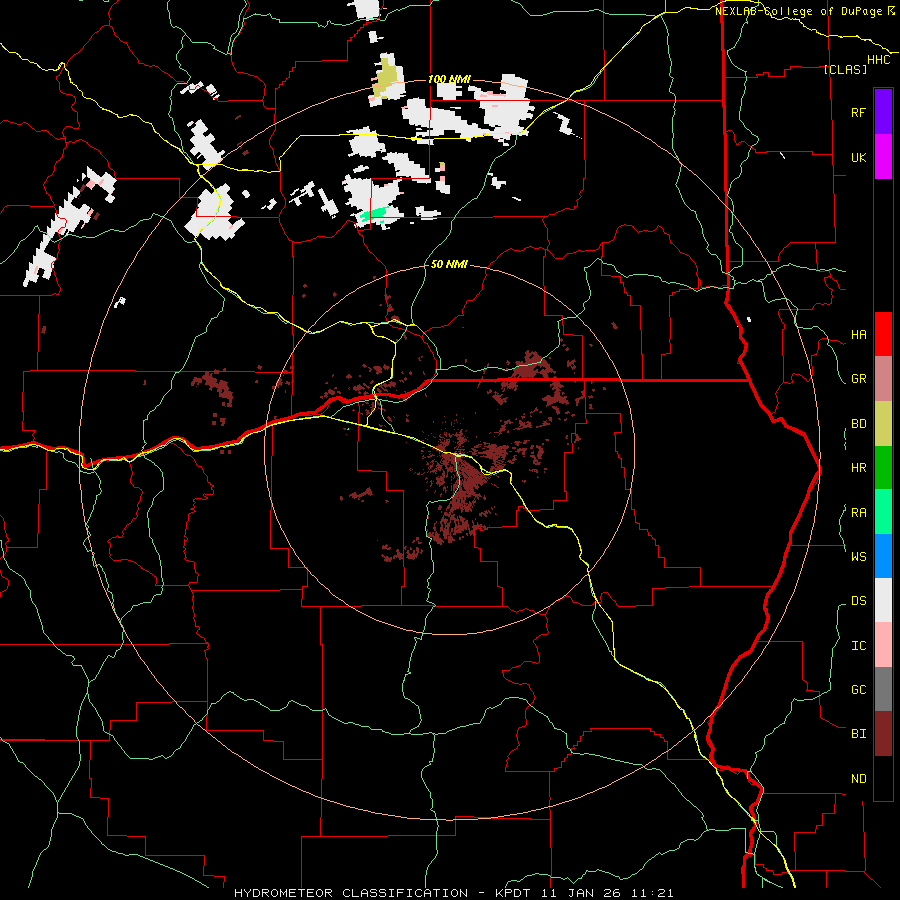
Task: Click the BI legend label
Action: (858, 734)
